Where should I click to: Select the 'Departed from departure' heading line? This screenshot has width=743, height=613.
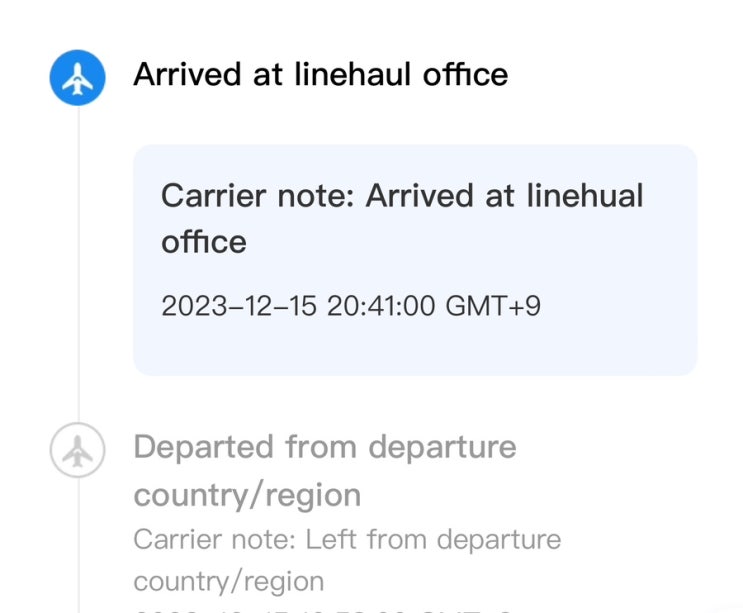tap(325, 446)
